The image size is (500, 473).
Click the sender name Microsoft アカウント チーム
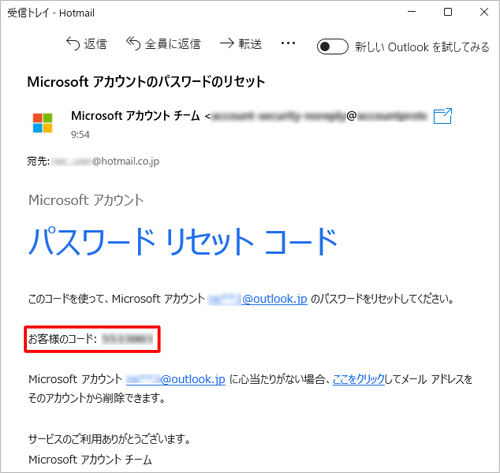coord(135,116)
